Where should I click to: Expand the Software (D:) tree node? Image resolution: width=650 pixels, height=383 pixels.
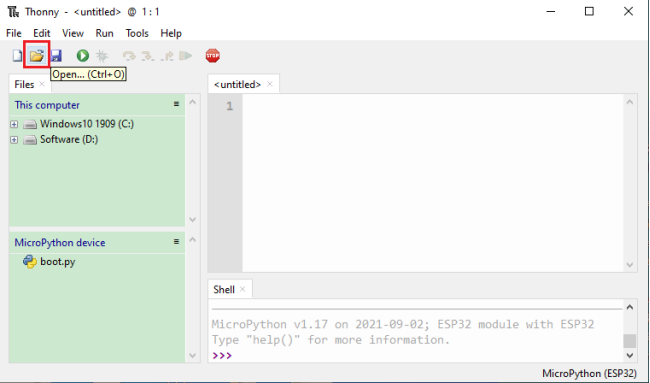(14, 140)
